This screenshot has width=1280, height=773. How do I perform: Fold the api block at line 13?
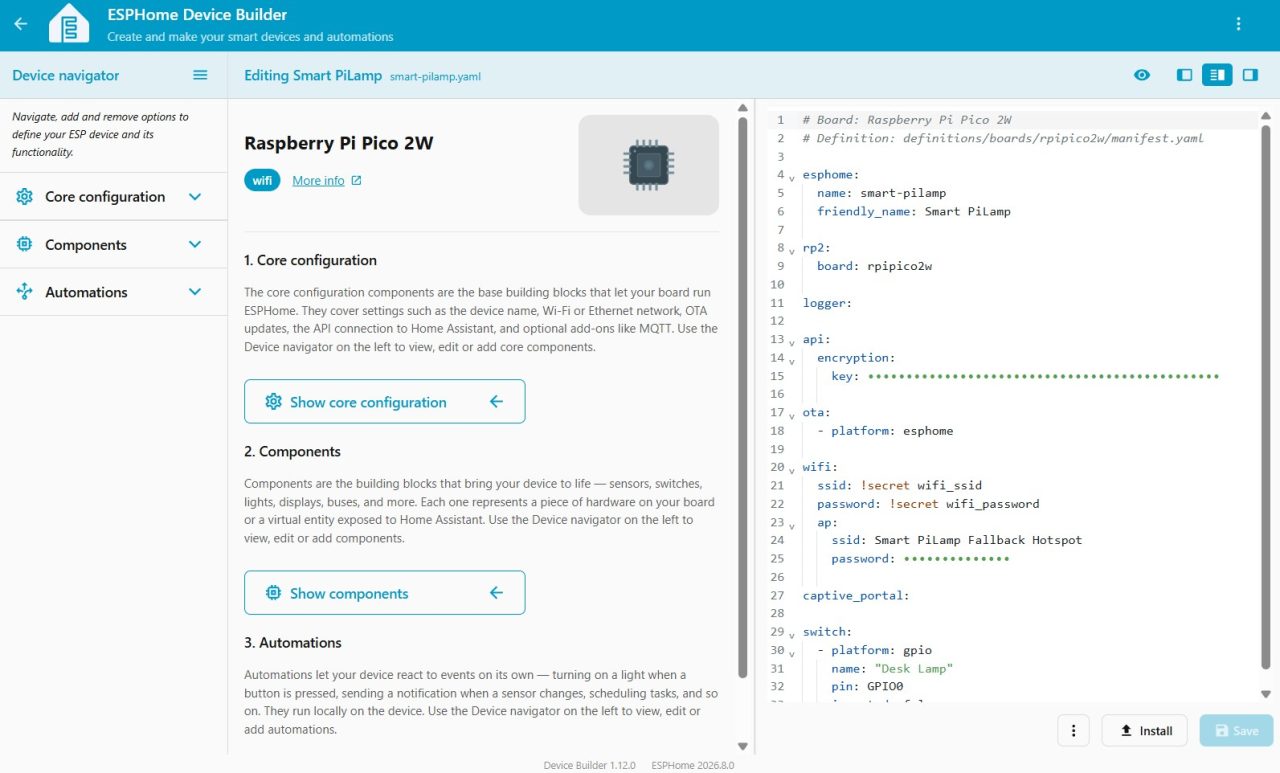click(x=792, y=341)
